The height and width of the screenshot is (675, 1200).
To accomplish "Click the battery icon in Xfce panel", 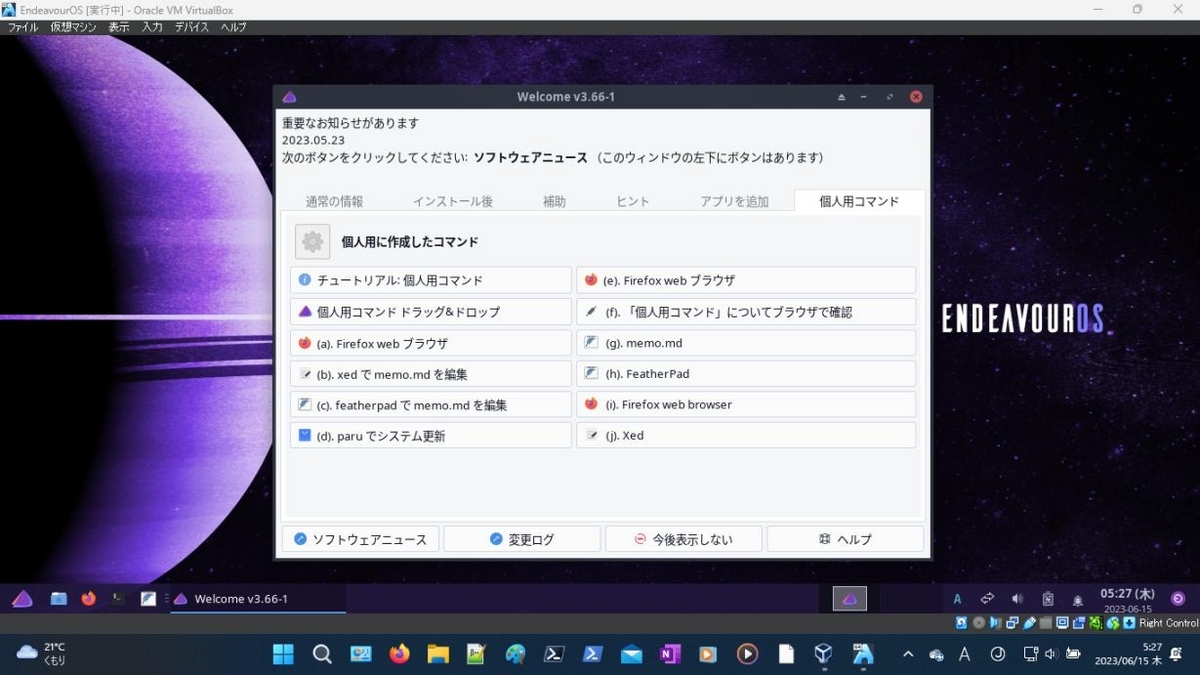I will coord(1047,599).
